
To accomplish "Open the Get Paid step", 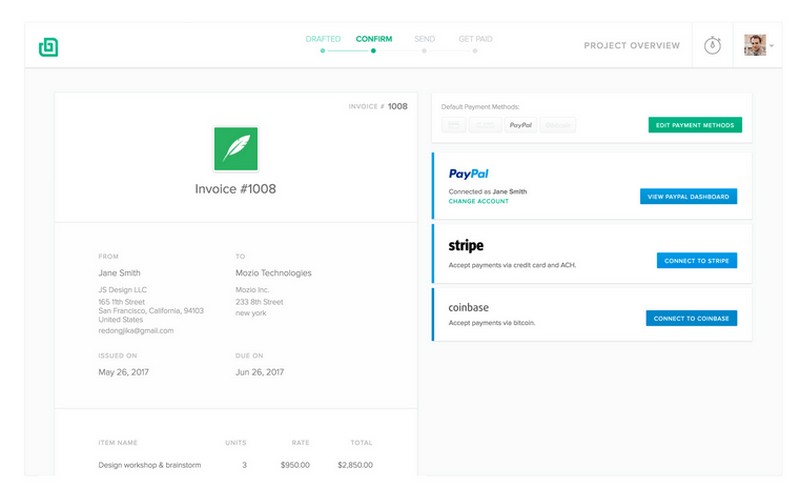I will coord(476,39).
